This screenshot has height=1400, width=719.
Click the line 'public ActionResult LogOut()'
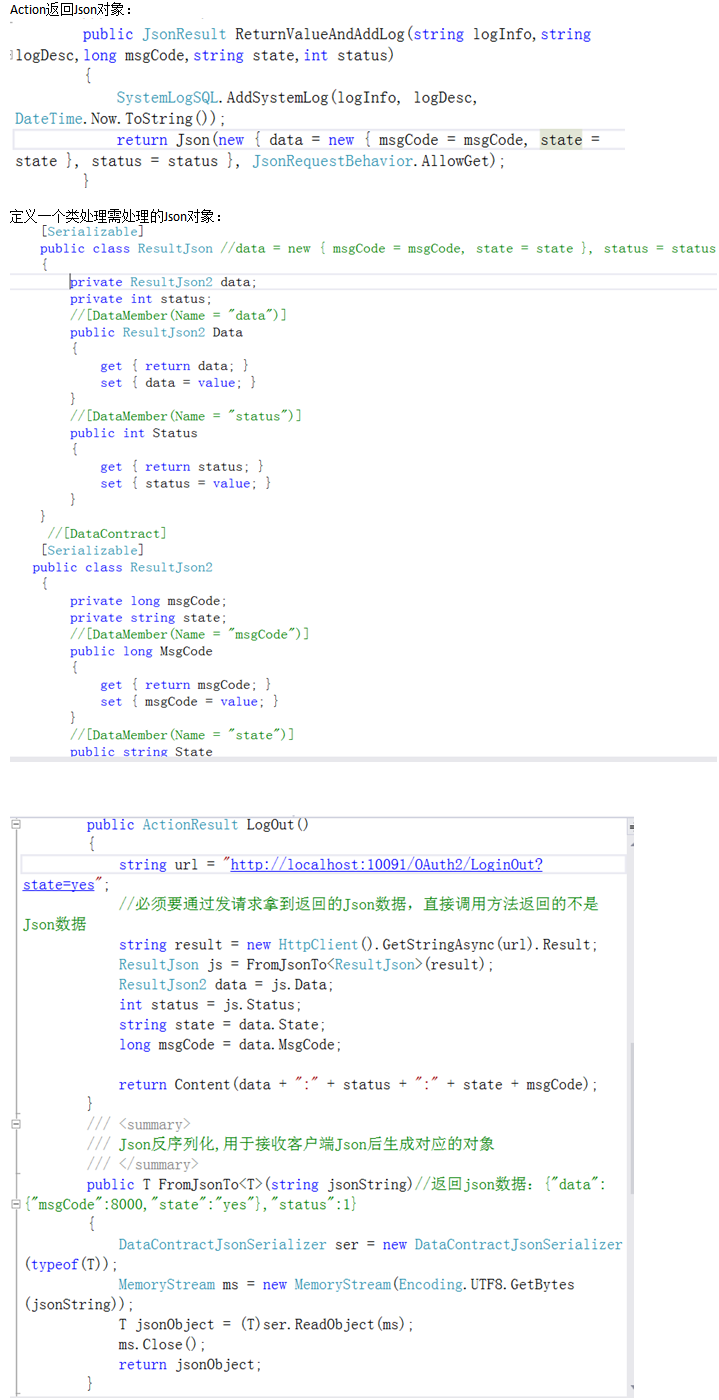(x=198, y=825)
